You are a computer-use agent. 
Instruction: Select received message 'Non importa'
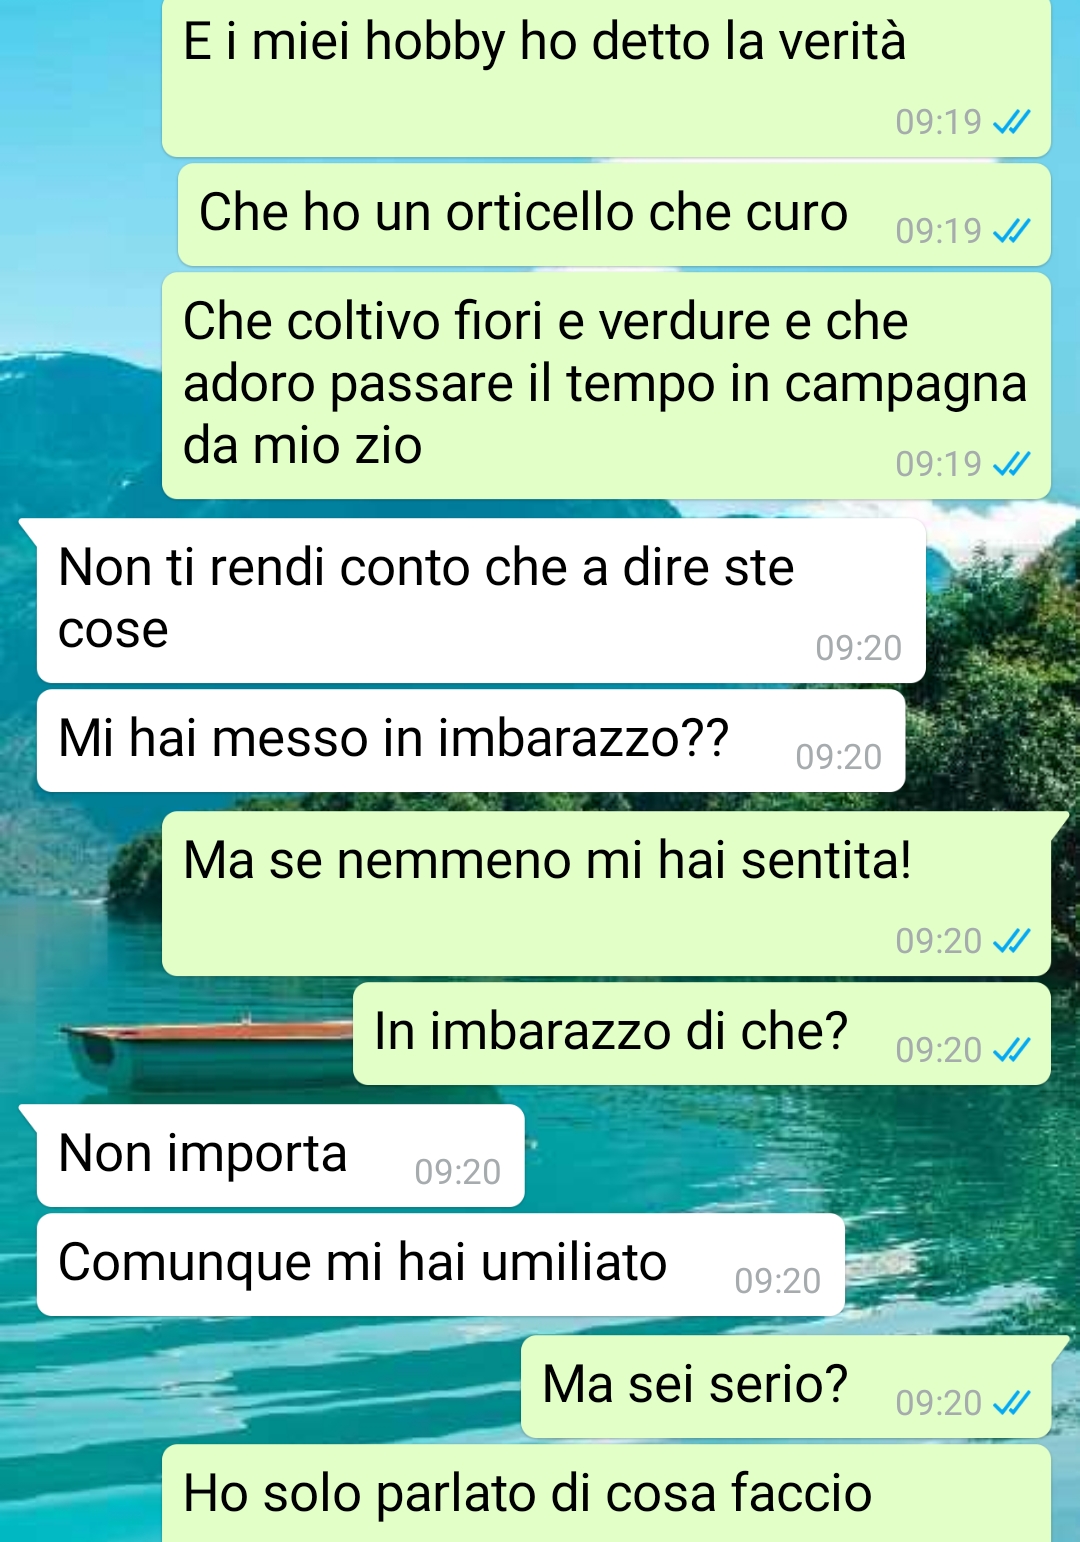coord(280,1155)
